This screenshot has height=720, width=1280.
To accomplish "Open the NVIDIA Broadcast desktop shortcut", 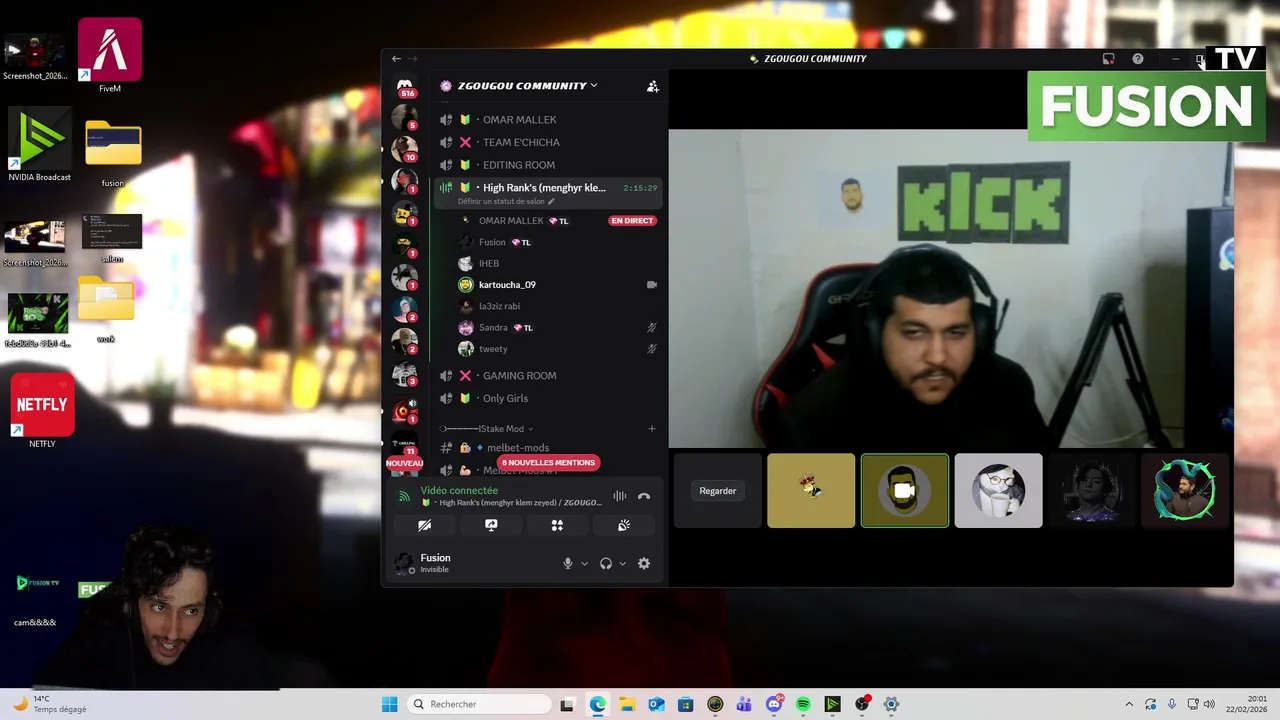I will click(x=40, y=145).
